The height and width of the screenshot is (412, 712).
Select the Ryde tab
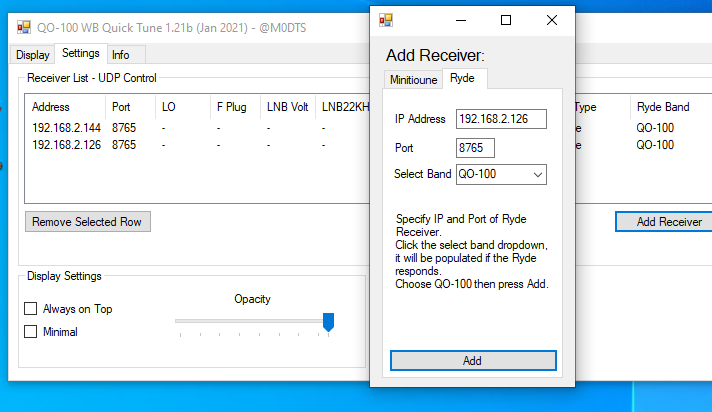463,78
